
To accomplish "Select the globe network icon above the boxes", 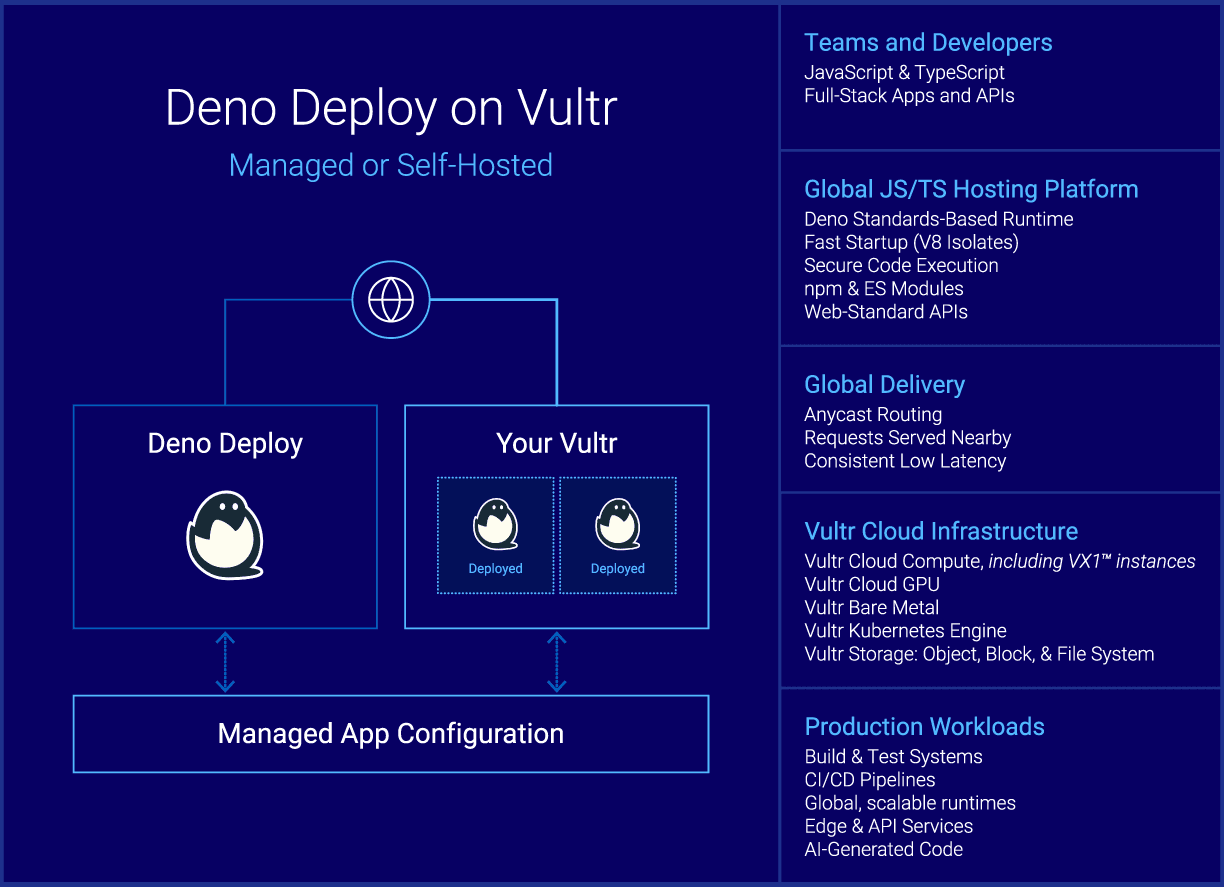I will coord(390,299).
